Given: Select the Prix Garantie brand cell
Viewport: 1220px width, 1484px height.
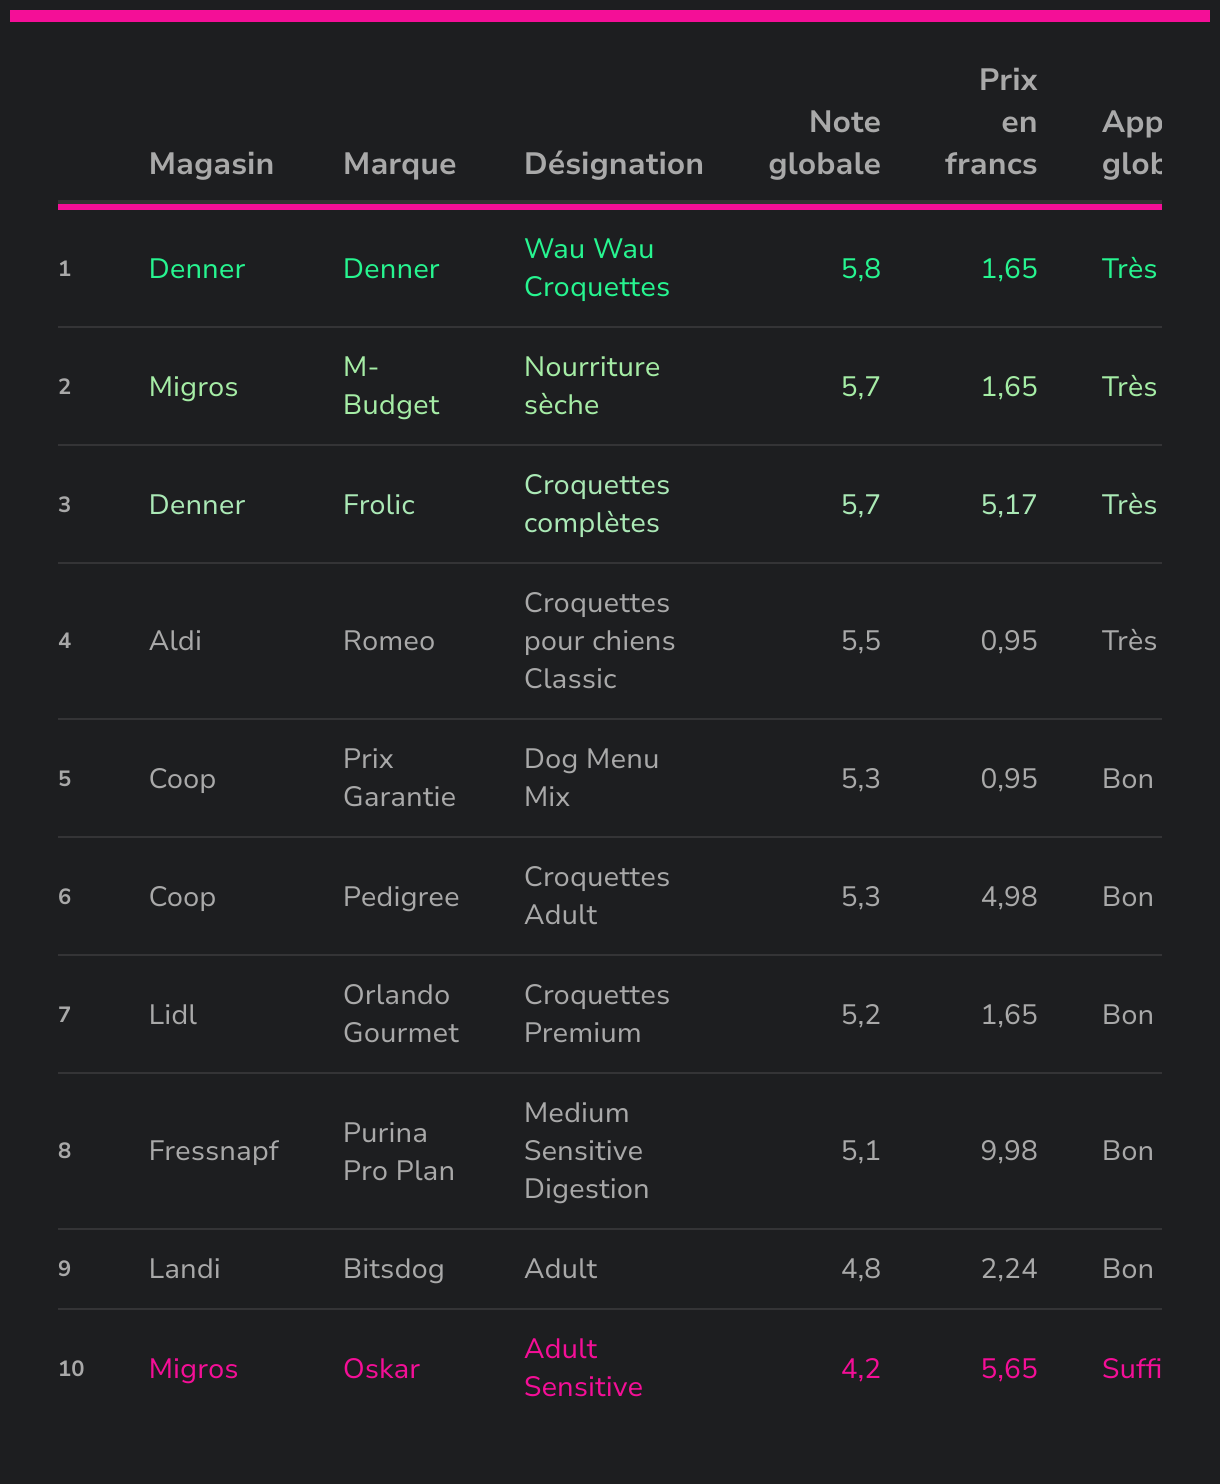Looking at the screenshot, I should pos(399,778).
